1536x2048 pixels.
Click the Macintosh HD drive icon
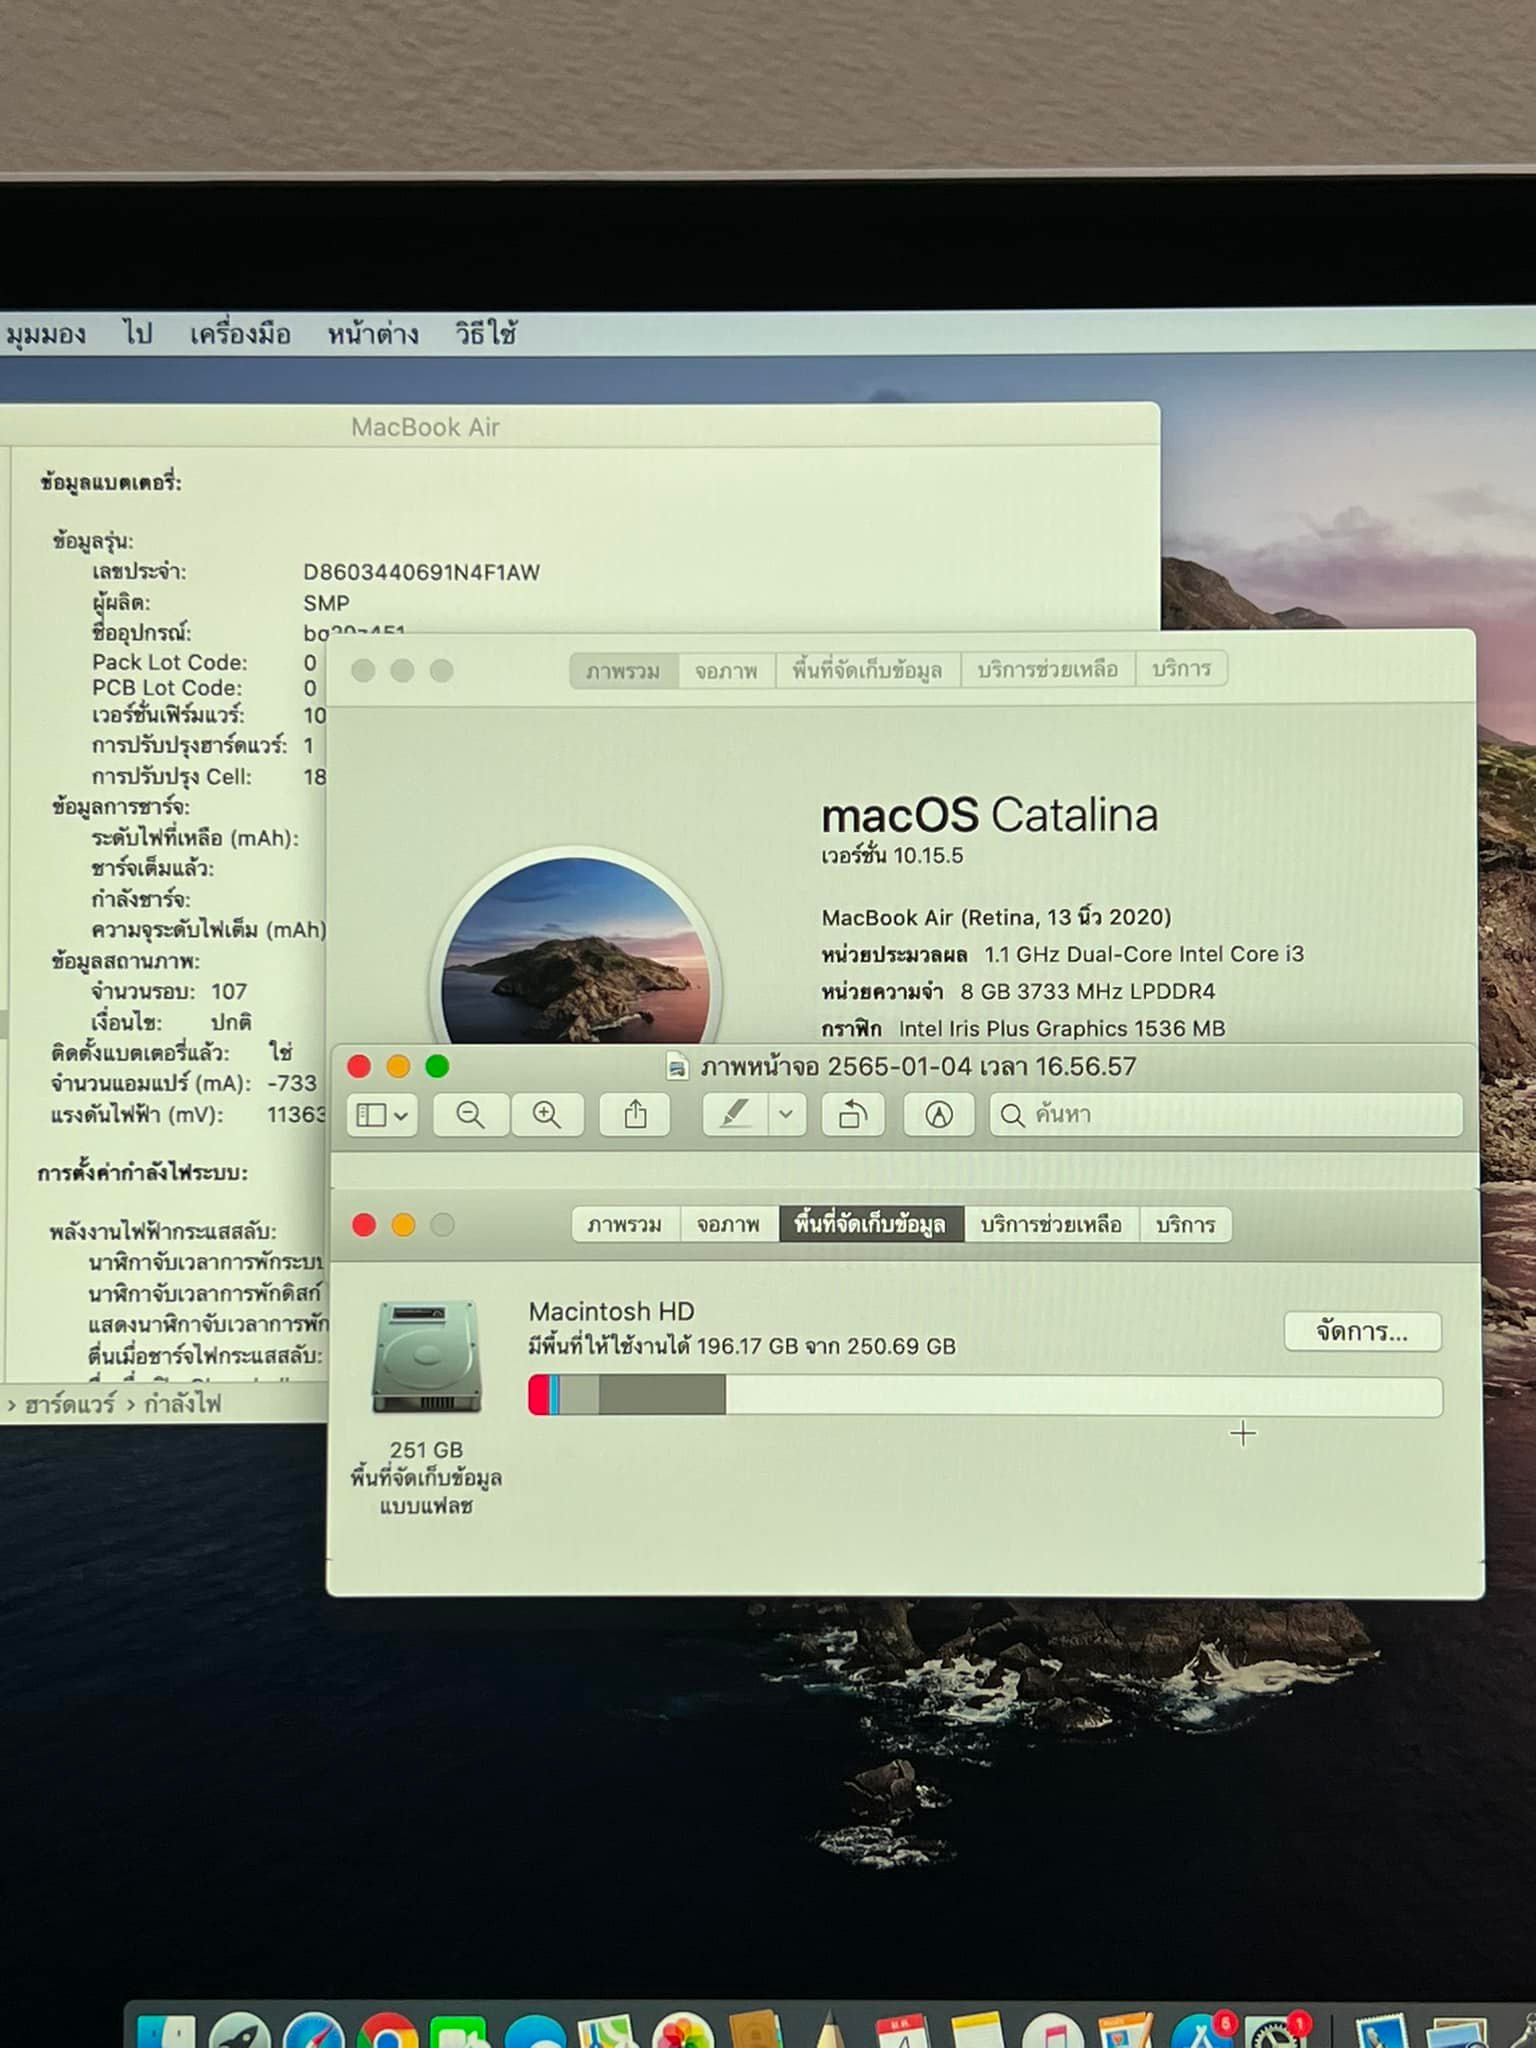tap(427, 1356)
